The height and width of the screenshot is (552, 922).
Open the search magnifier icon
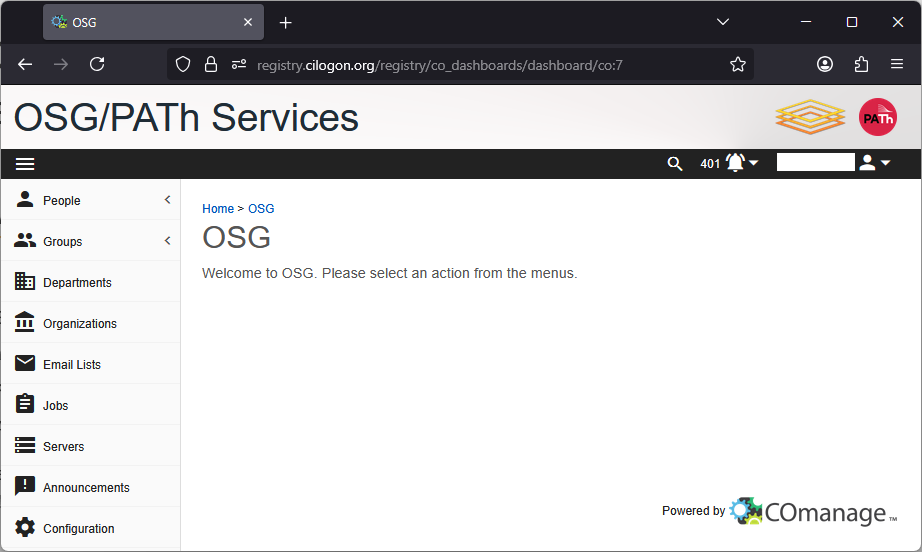[674, 163]
